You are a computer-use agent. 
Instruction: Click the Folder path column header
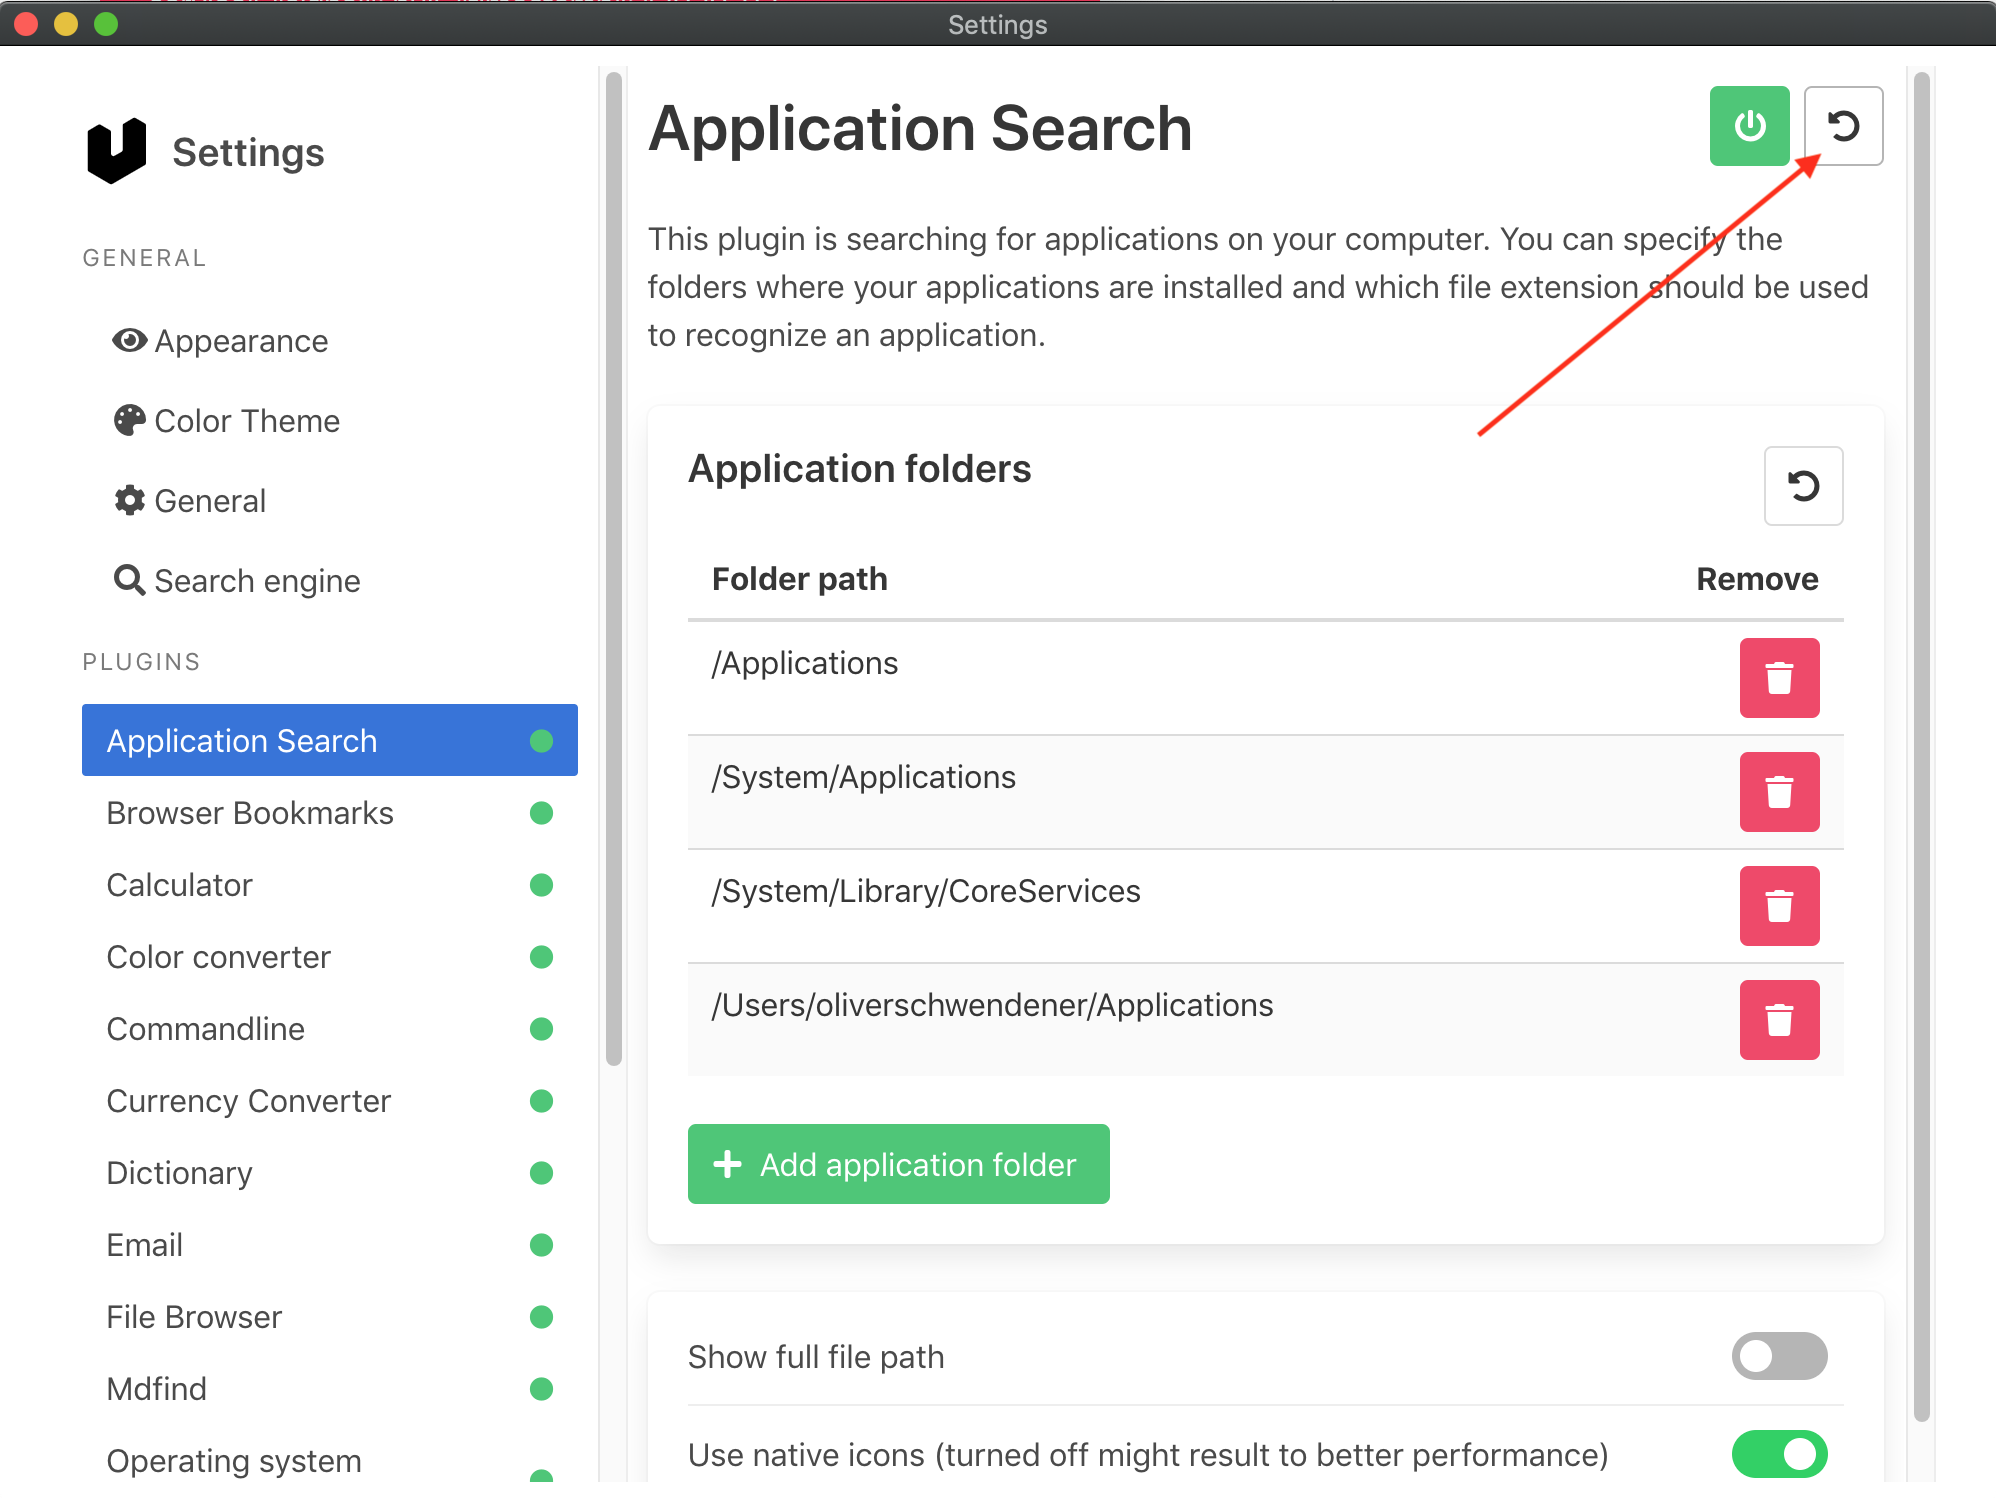point(799,579)
